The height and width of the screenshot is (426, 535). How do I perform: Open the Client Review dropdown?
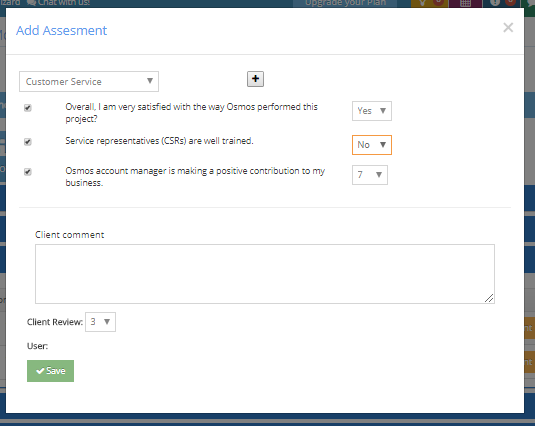[x=100, y=322]
